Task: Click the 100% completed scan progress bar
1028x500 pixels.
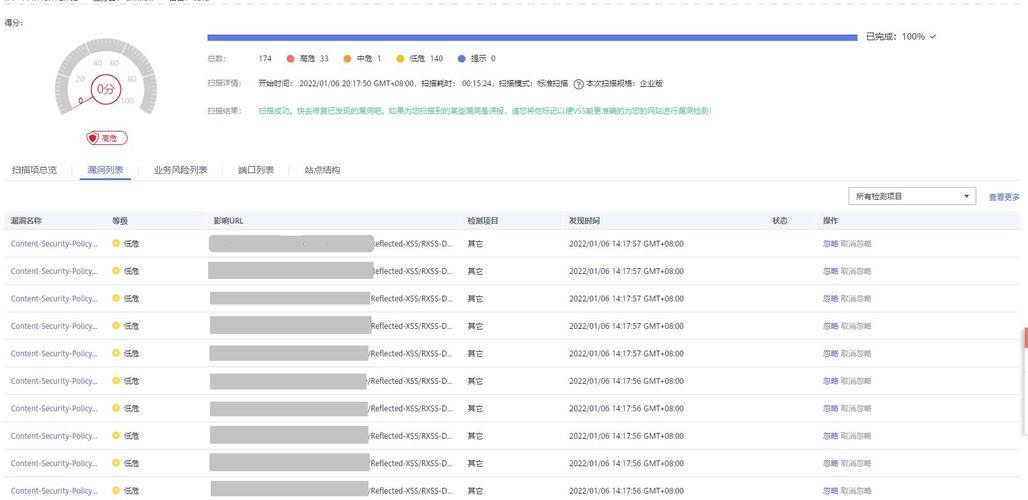Action: point(532,37)
